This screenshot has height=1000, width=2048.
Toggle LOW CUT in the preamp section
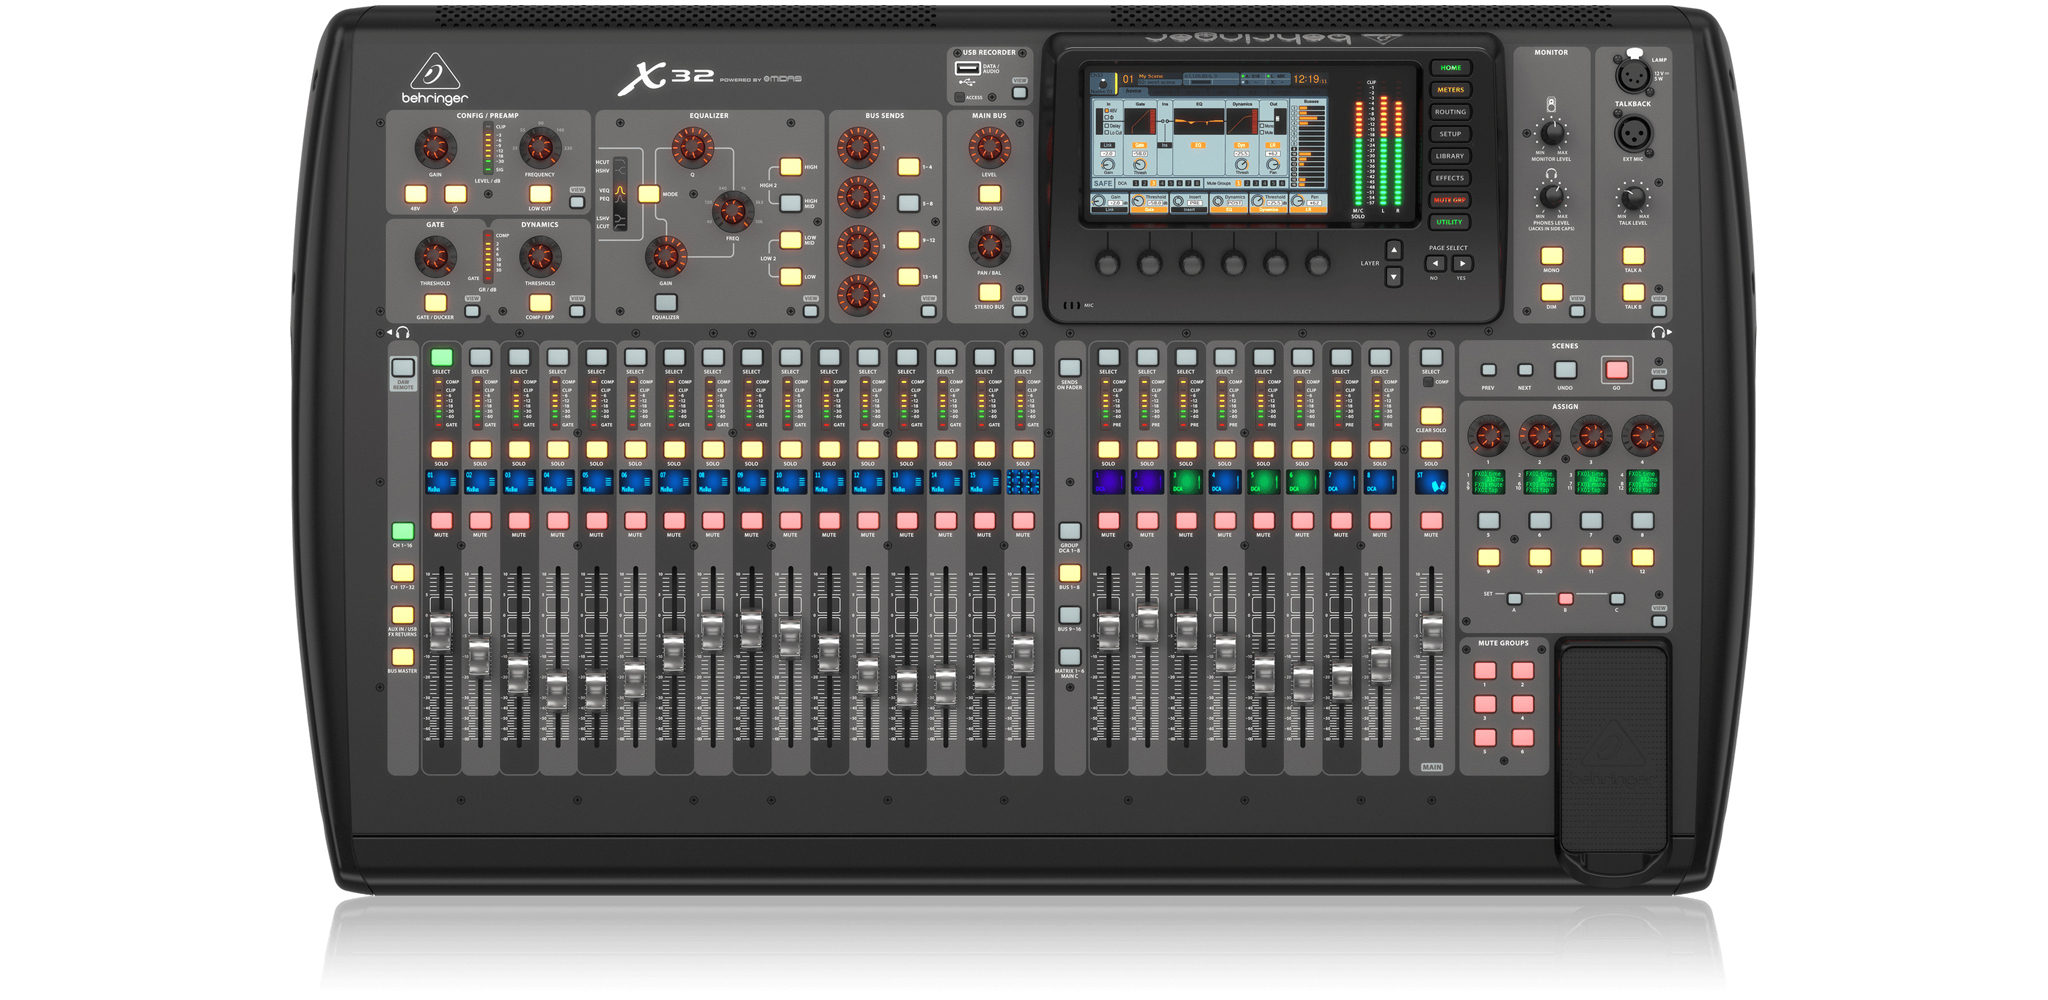pos(540,195)
